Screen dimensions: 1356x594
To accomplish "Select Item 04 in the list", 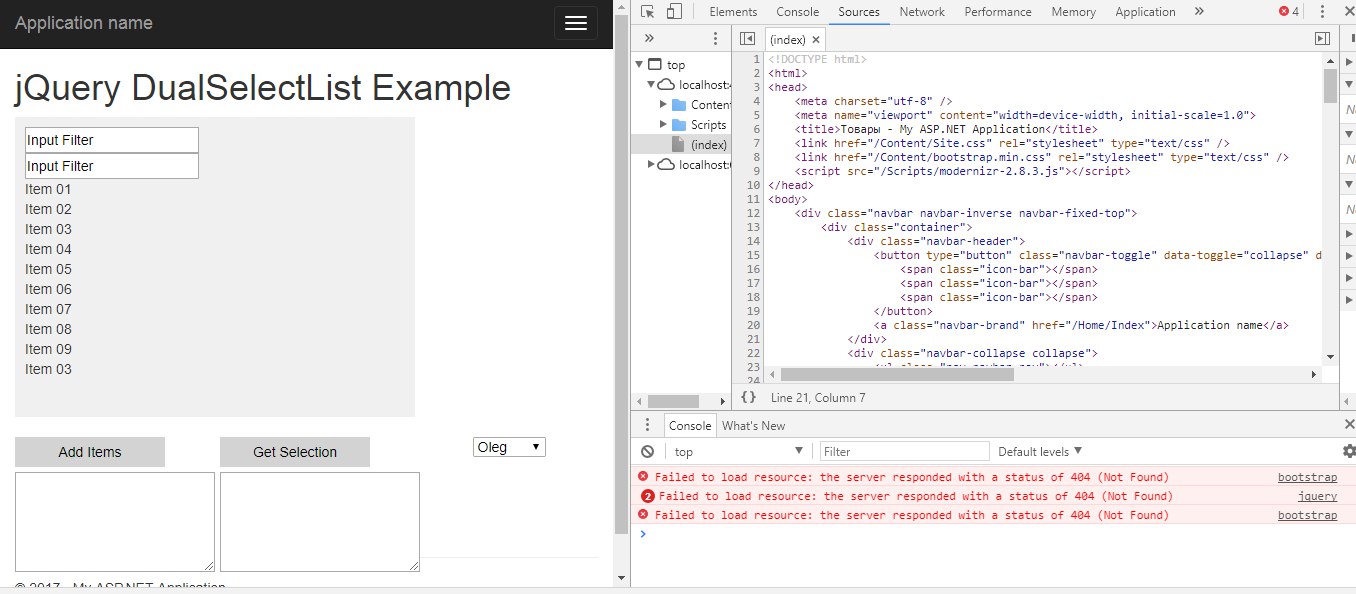I will (x=48, y=249).
